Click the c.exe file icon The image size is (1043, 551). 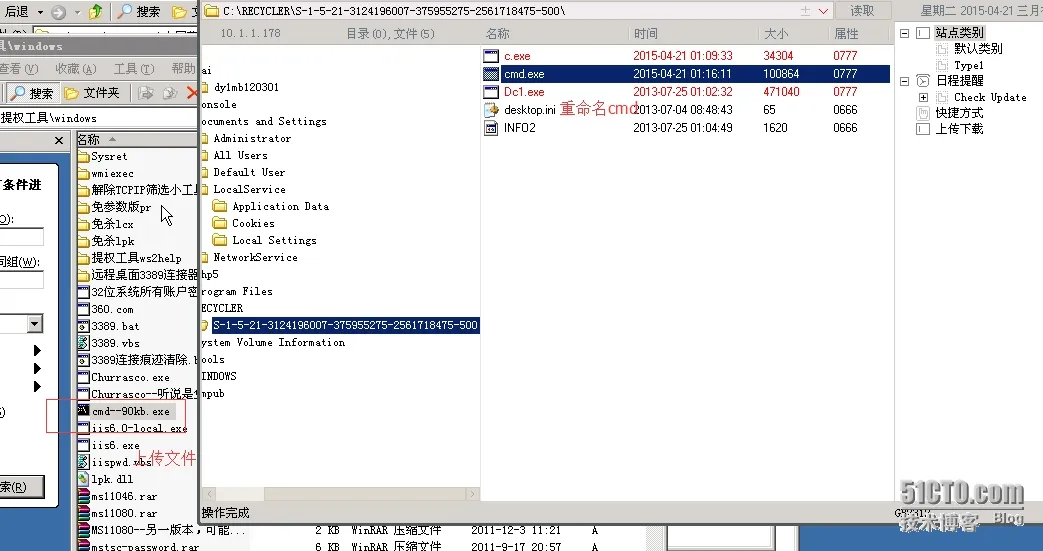tap(491, 56)
